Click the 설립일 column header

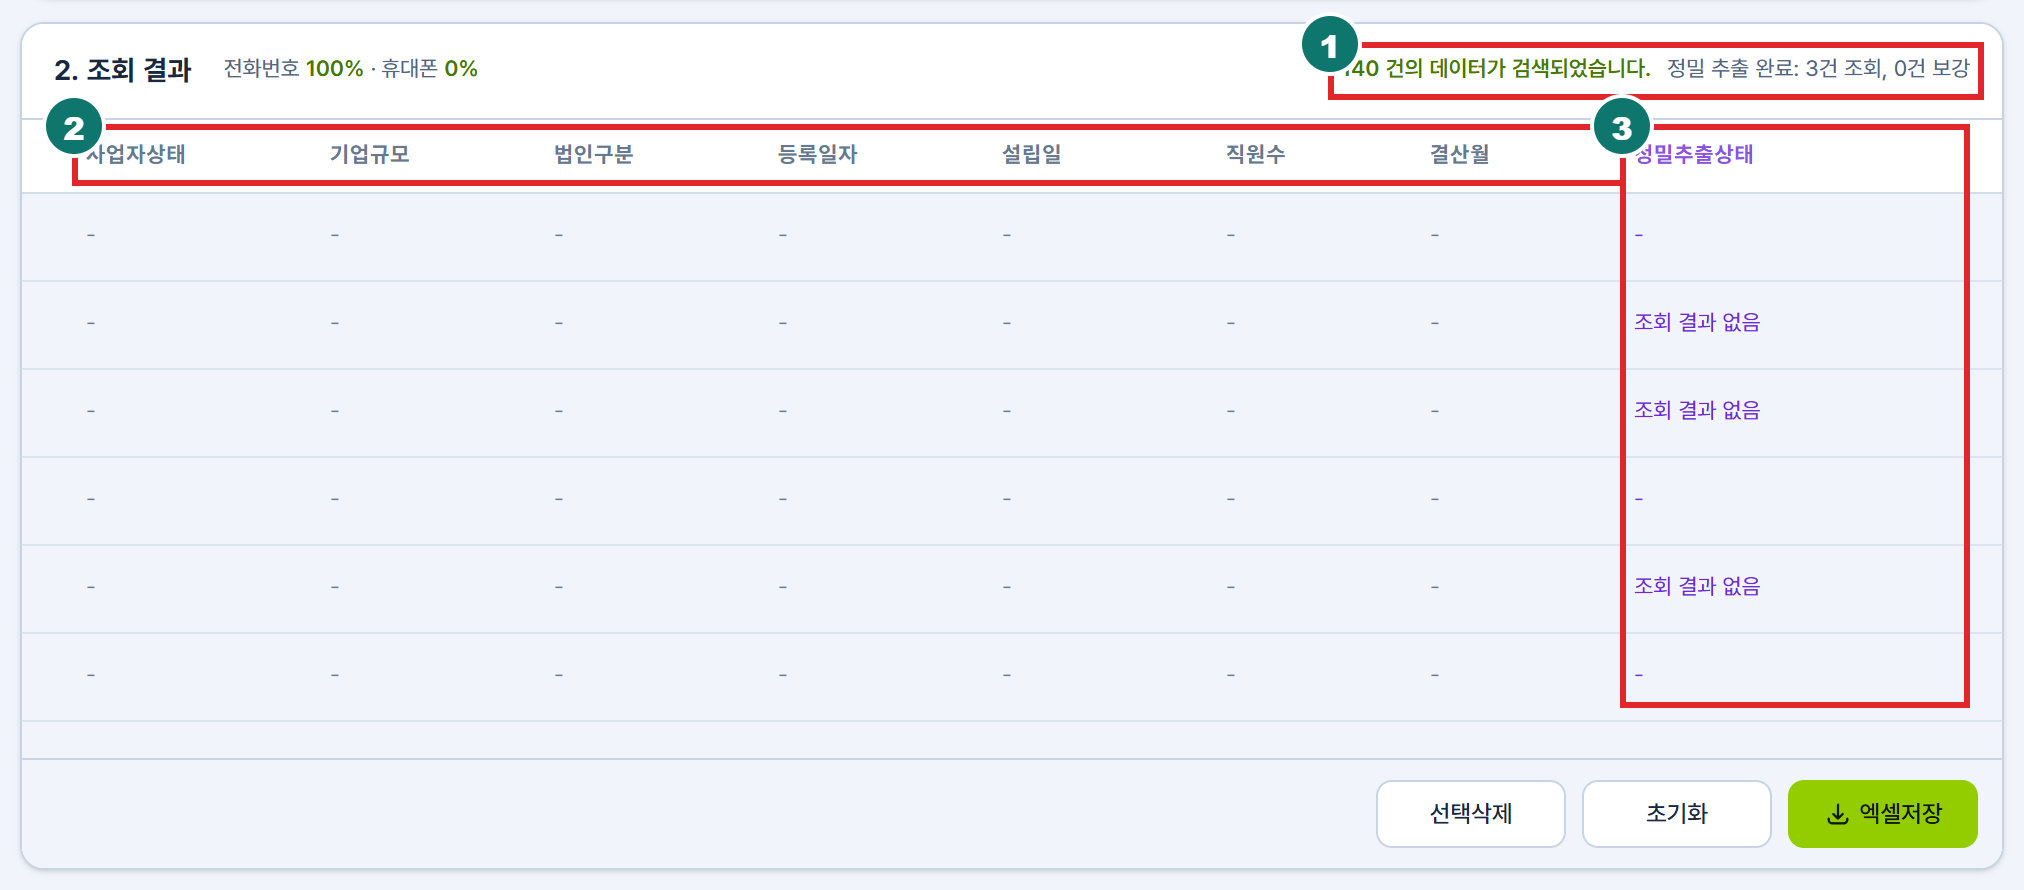click(1032, 154)
